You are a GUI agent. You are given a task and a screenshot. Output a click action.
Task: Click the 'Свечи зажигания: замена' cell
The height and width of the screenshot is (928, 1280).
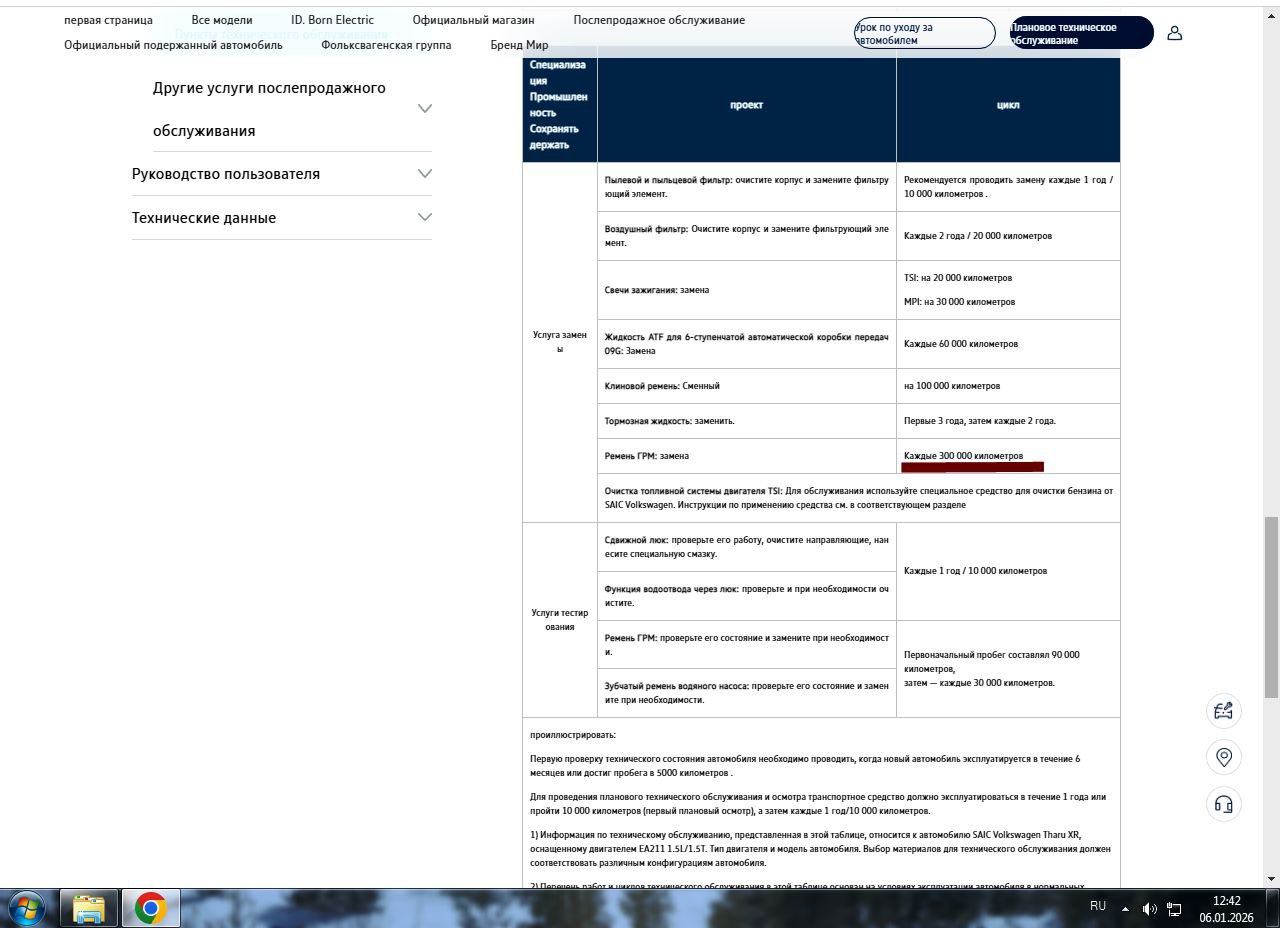tap(747, 290)
